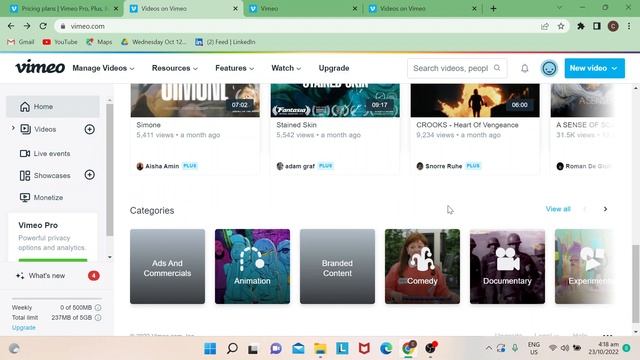Open the notifications bell
The image size is (640, 360).
(524, 68)
